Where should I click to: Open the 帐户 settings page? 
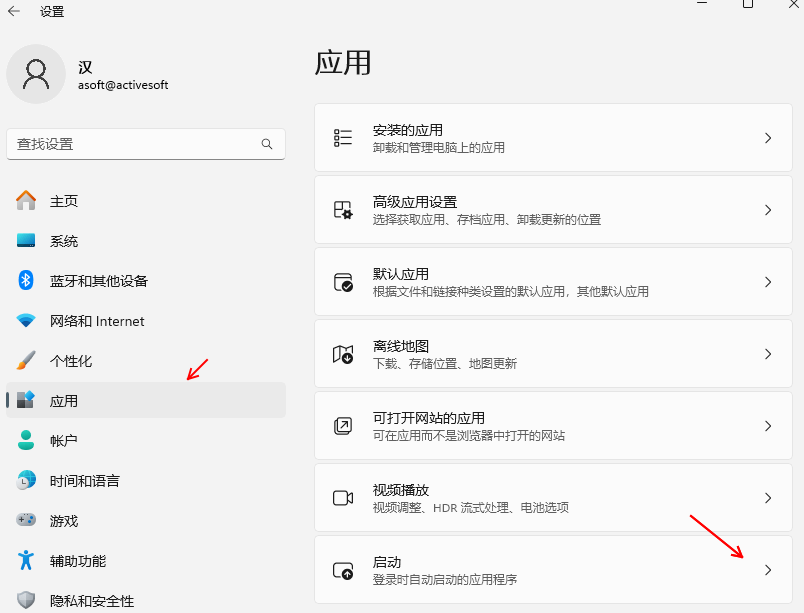(64, 441)
